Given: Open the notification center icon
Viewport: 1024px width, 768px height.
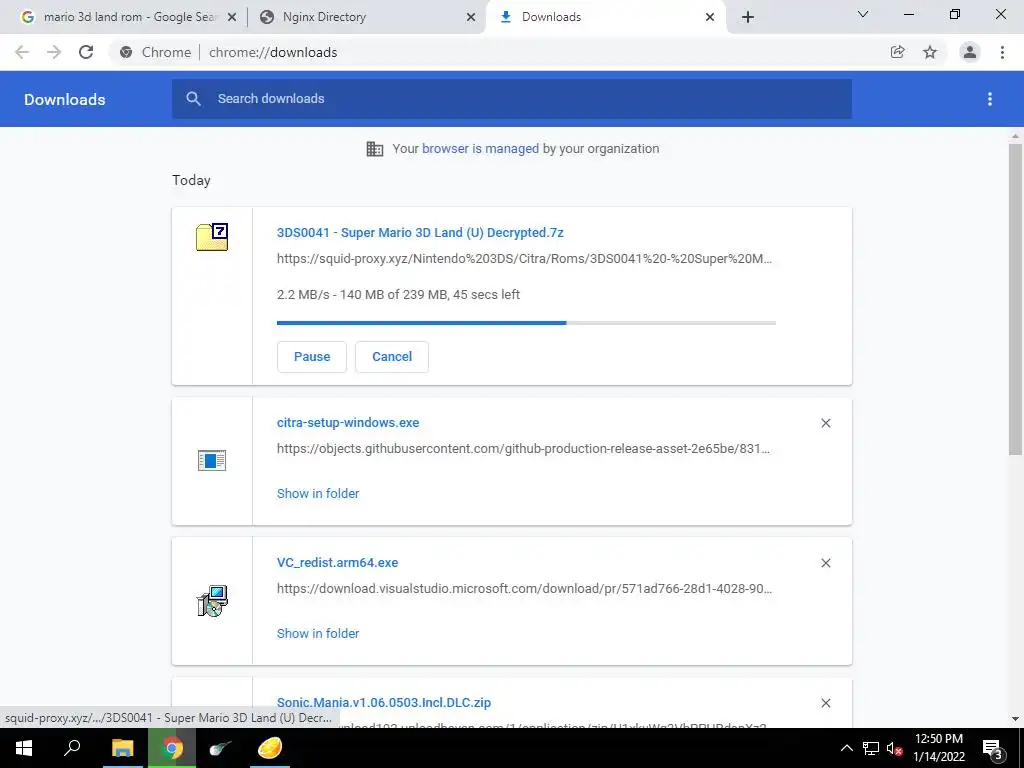Looking at the screenshot, I should (x=993, y=749).
